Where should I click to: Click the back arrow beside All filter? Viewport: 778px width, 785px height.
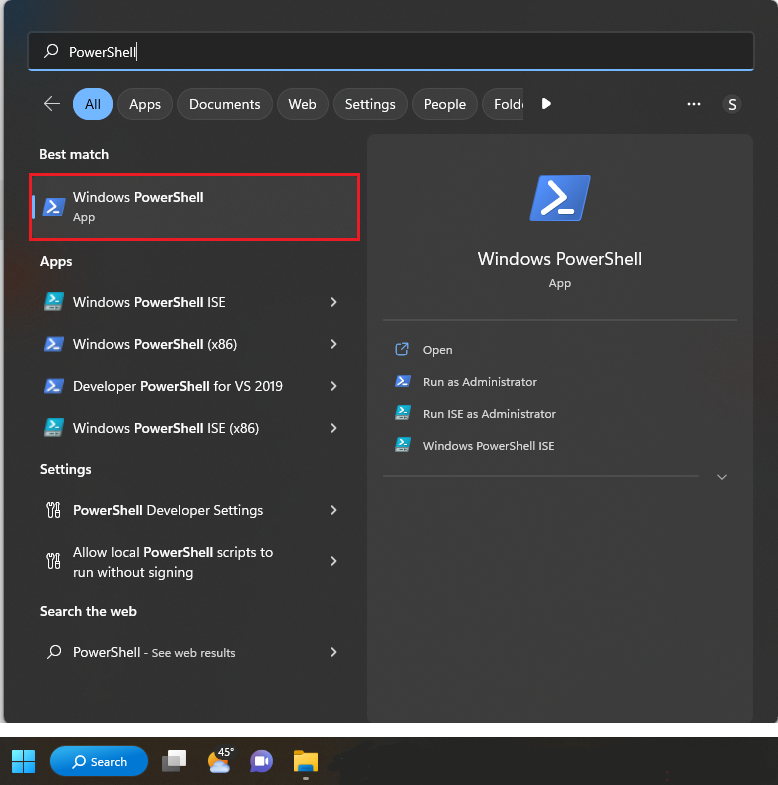(52, 104)
